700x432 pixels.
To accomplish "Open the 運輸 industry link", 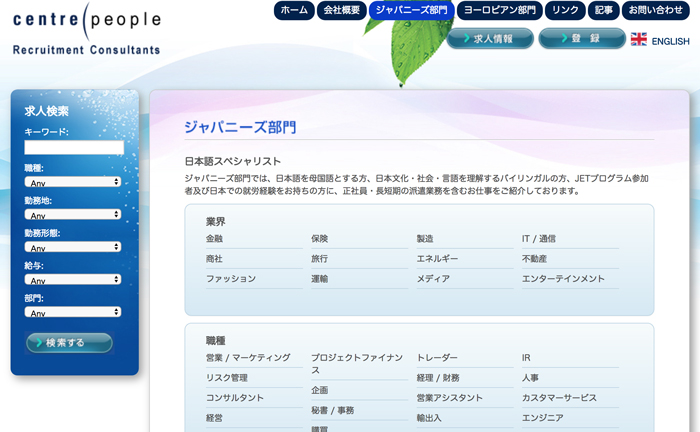I will (320, 279).
